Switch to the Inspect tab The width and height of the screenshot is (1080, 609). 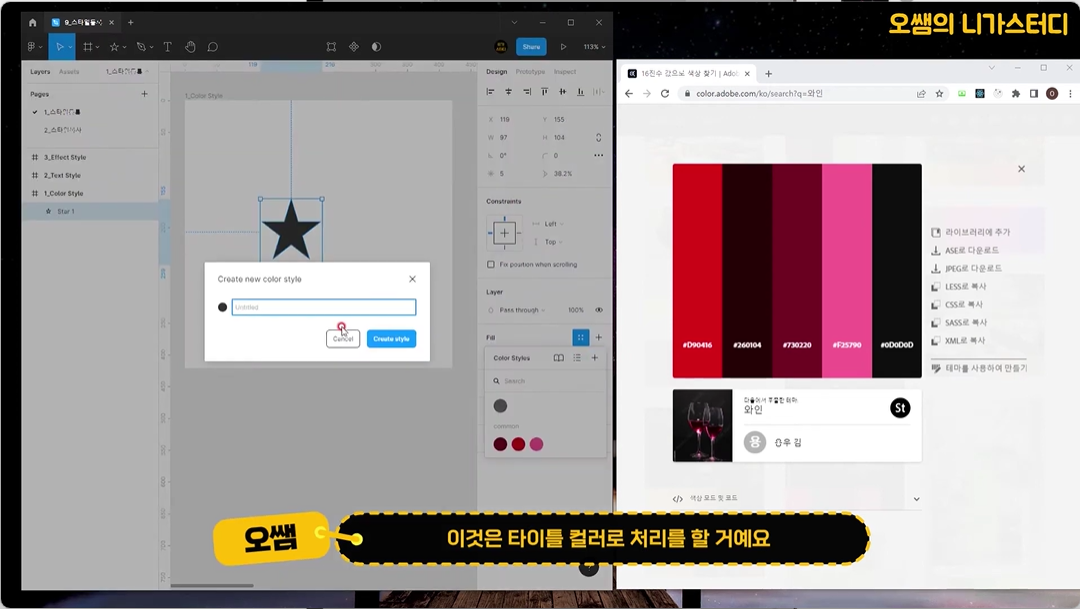pyautogui.click(x=565, y=72)
